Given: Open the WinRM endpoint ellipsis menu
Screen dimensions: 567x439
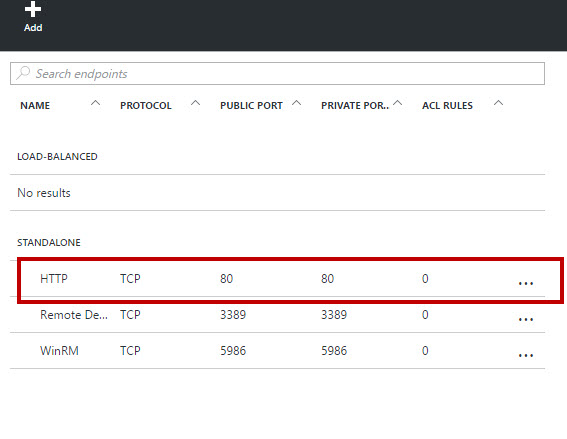Looking at the screenshot, I should [525, 355].
